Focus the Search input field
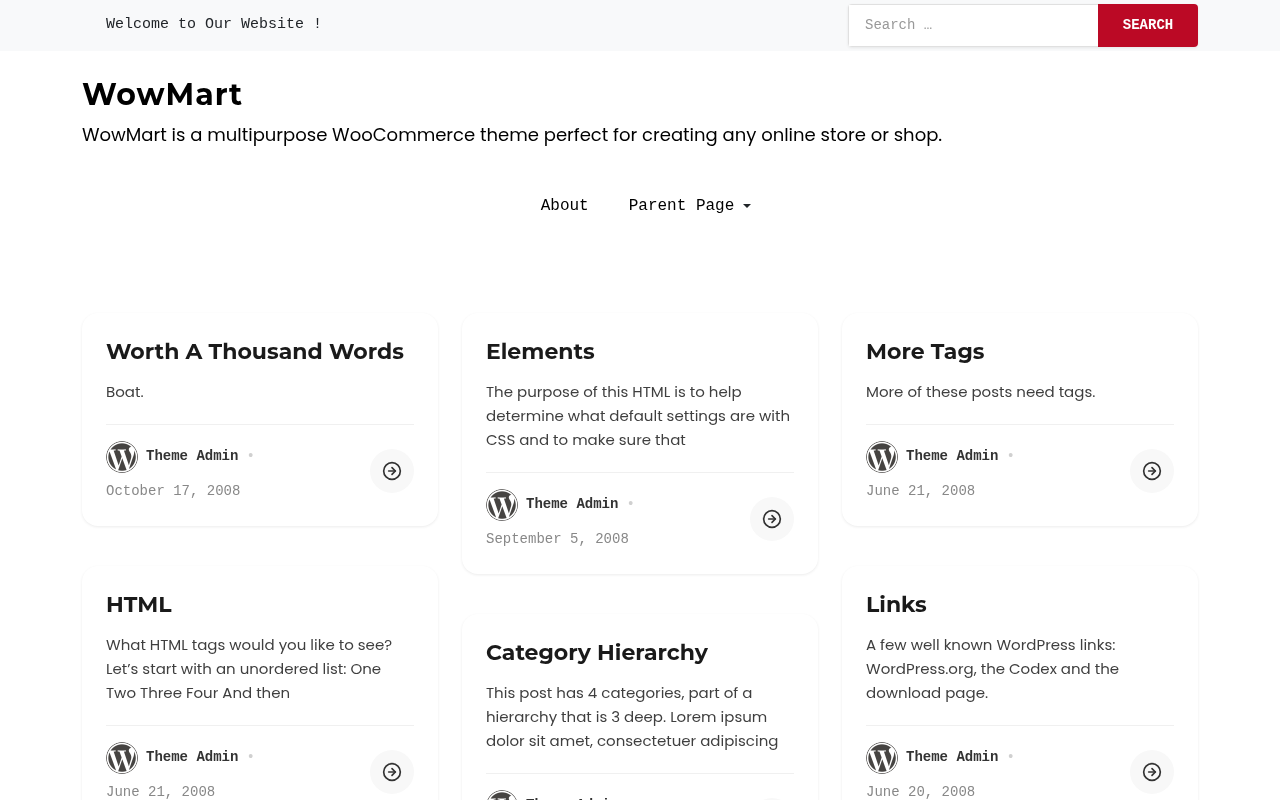The image size is (1280, 800). click(973, 25)
